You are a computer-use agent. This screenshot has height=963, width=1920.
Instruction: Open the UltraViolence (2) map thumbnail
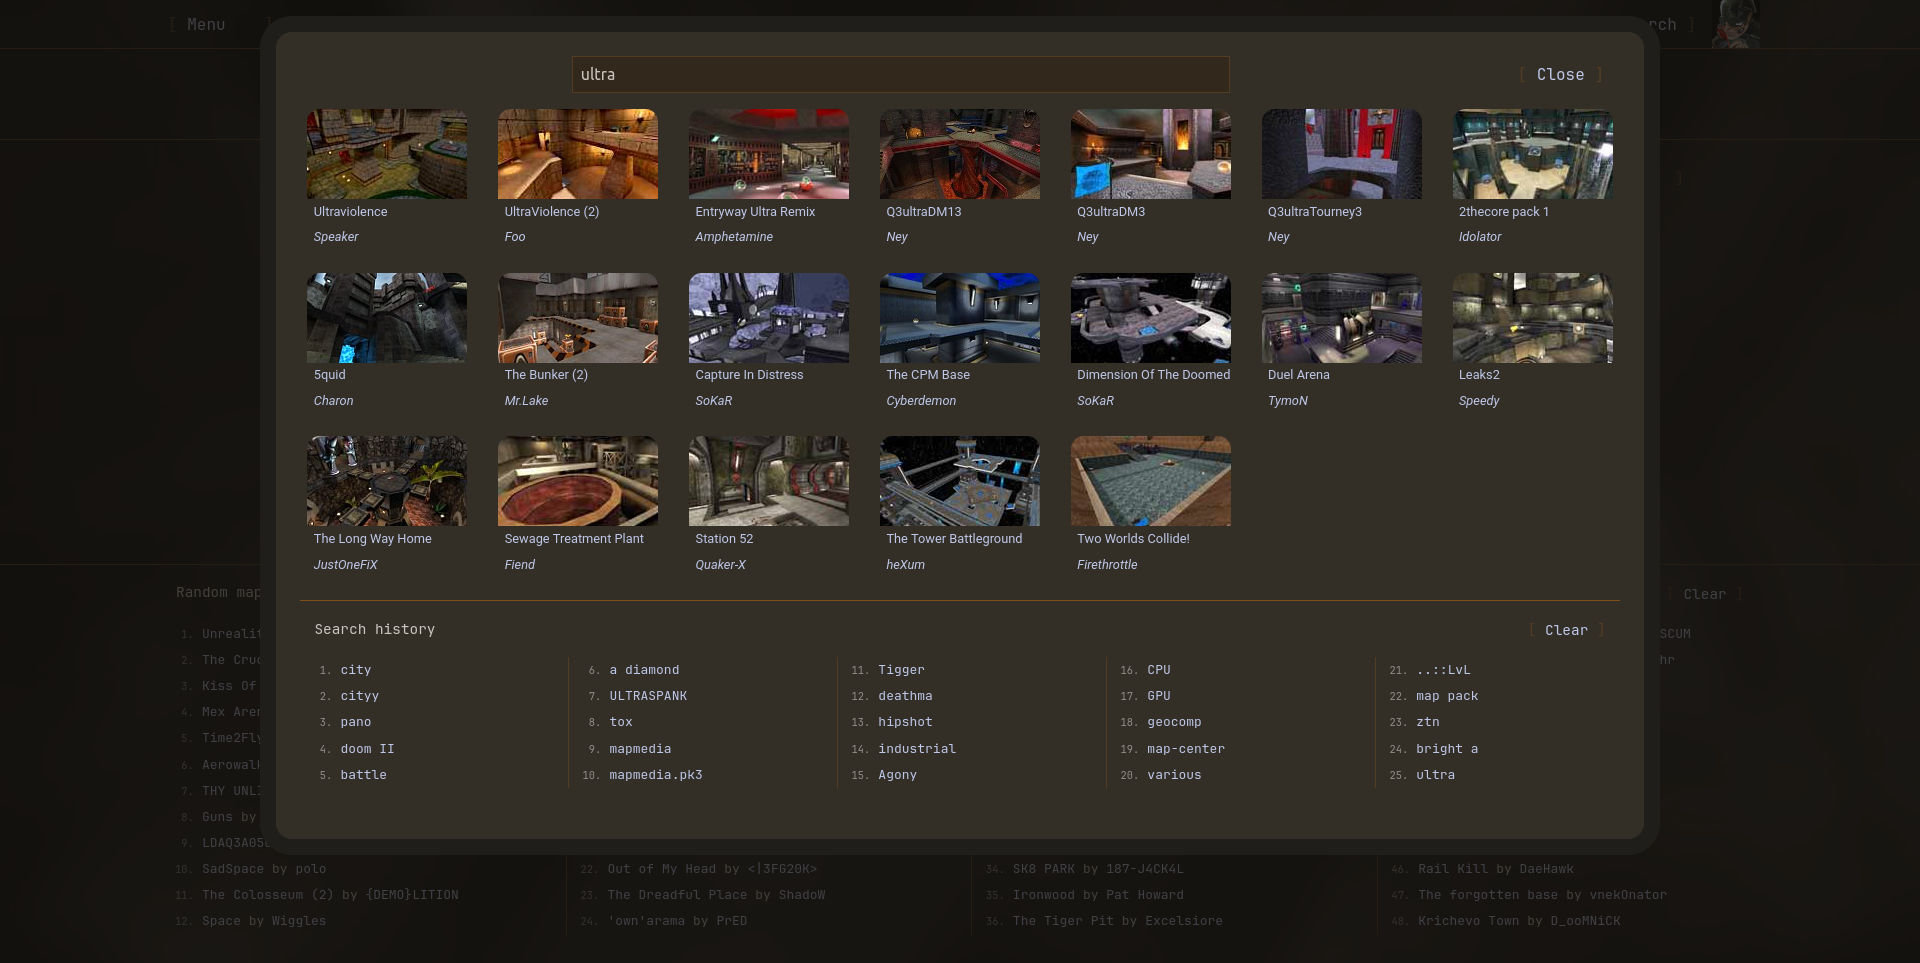(577, 154)
